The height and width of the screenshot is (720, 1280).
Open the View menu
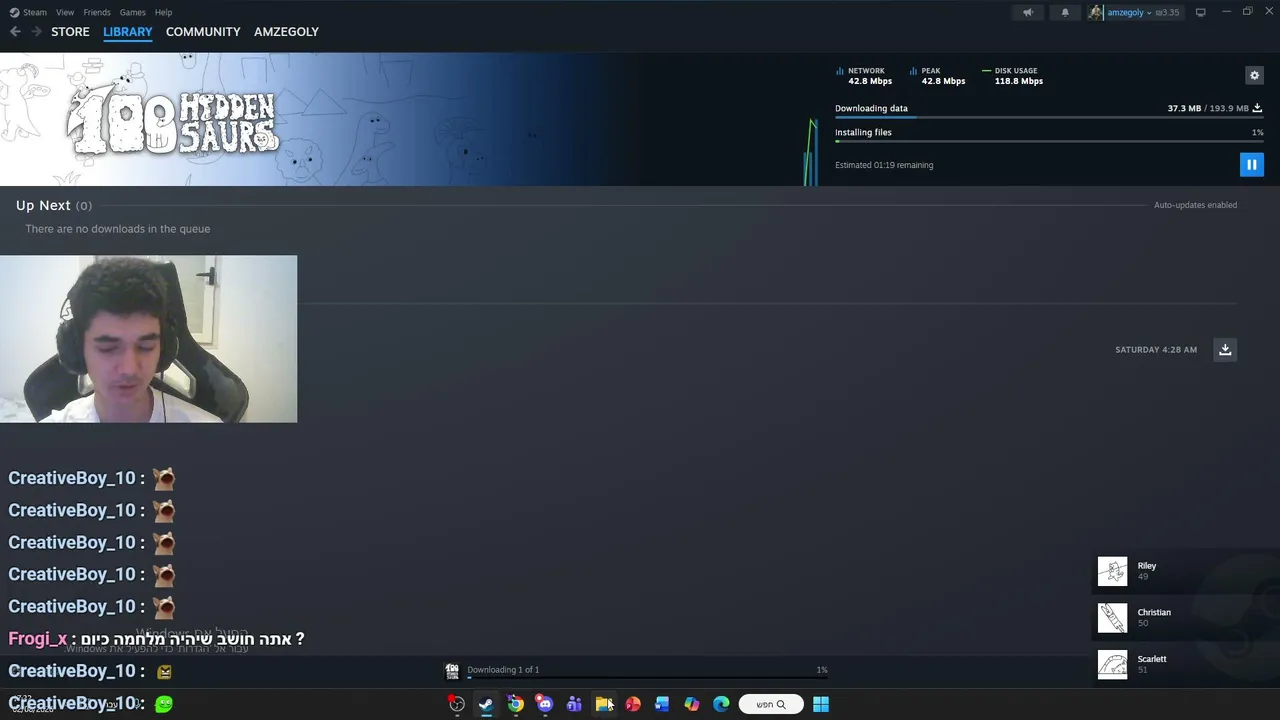(x=65, y=12)
